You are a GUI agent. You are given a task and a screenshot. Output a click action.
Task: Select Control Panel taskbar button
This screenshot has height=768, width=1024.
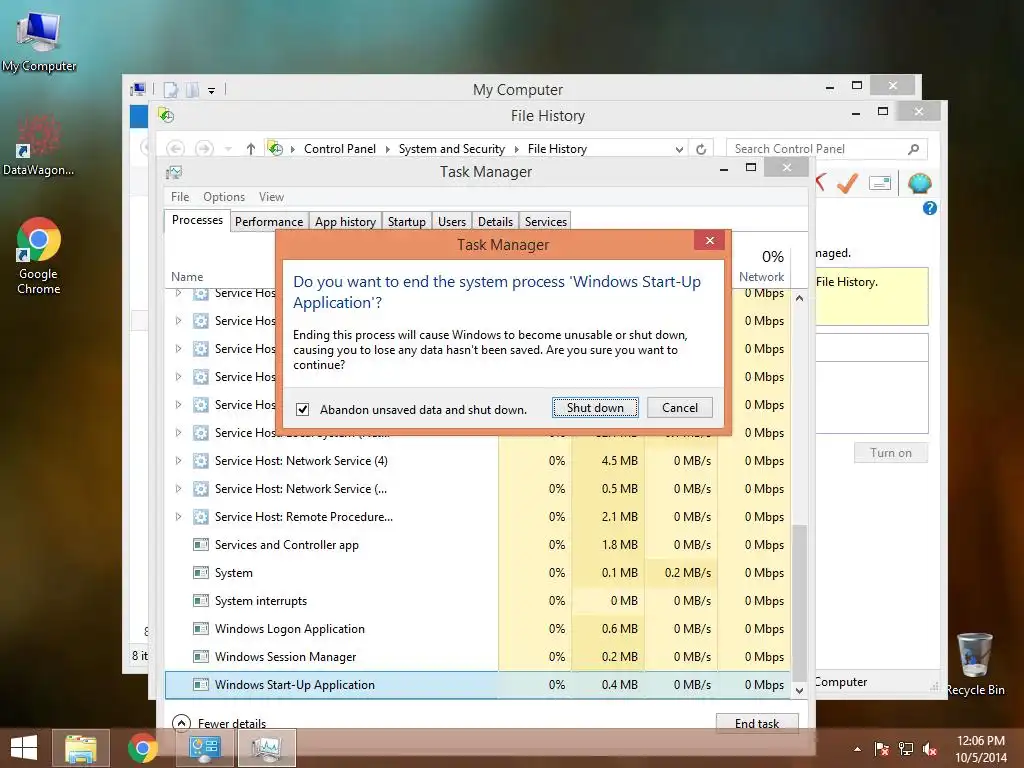coord(205,748)
